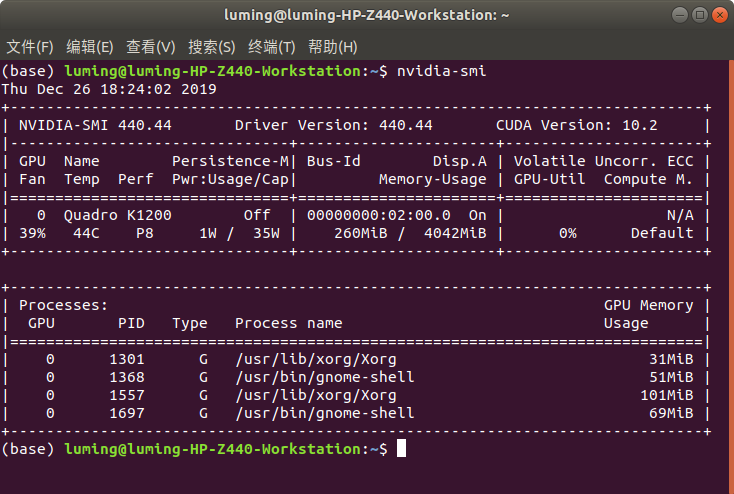734x494 pixels.
Task: Click the 0% GPU utilization value
Action: 567,233
